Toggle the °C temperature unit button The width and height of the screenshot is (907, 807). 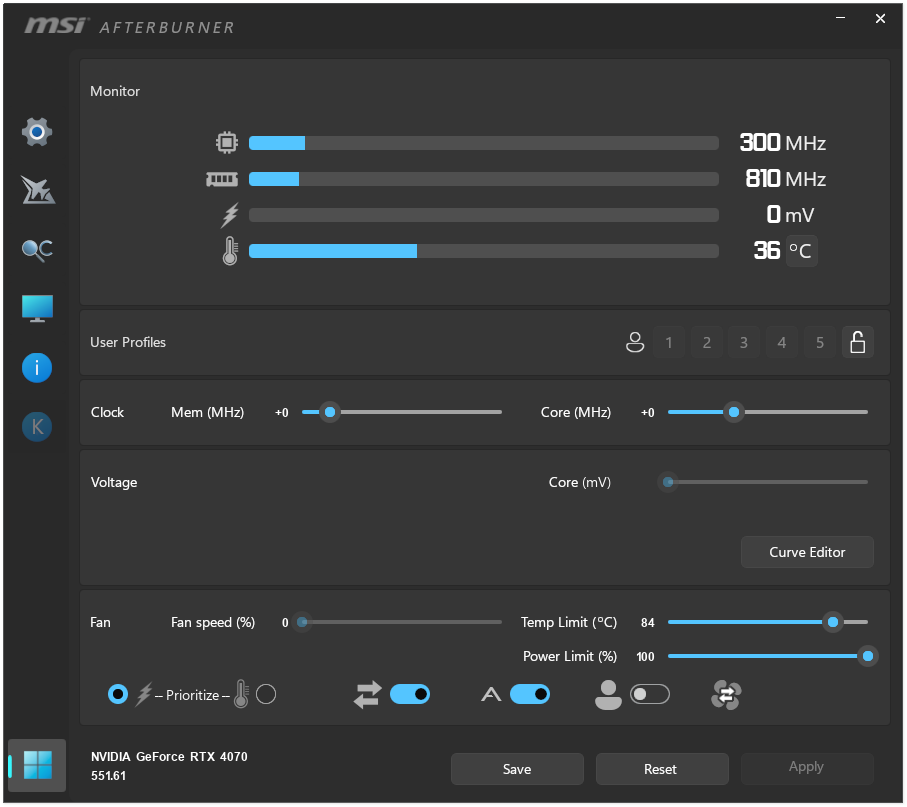coord(801,251)
